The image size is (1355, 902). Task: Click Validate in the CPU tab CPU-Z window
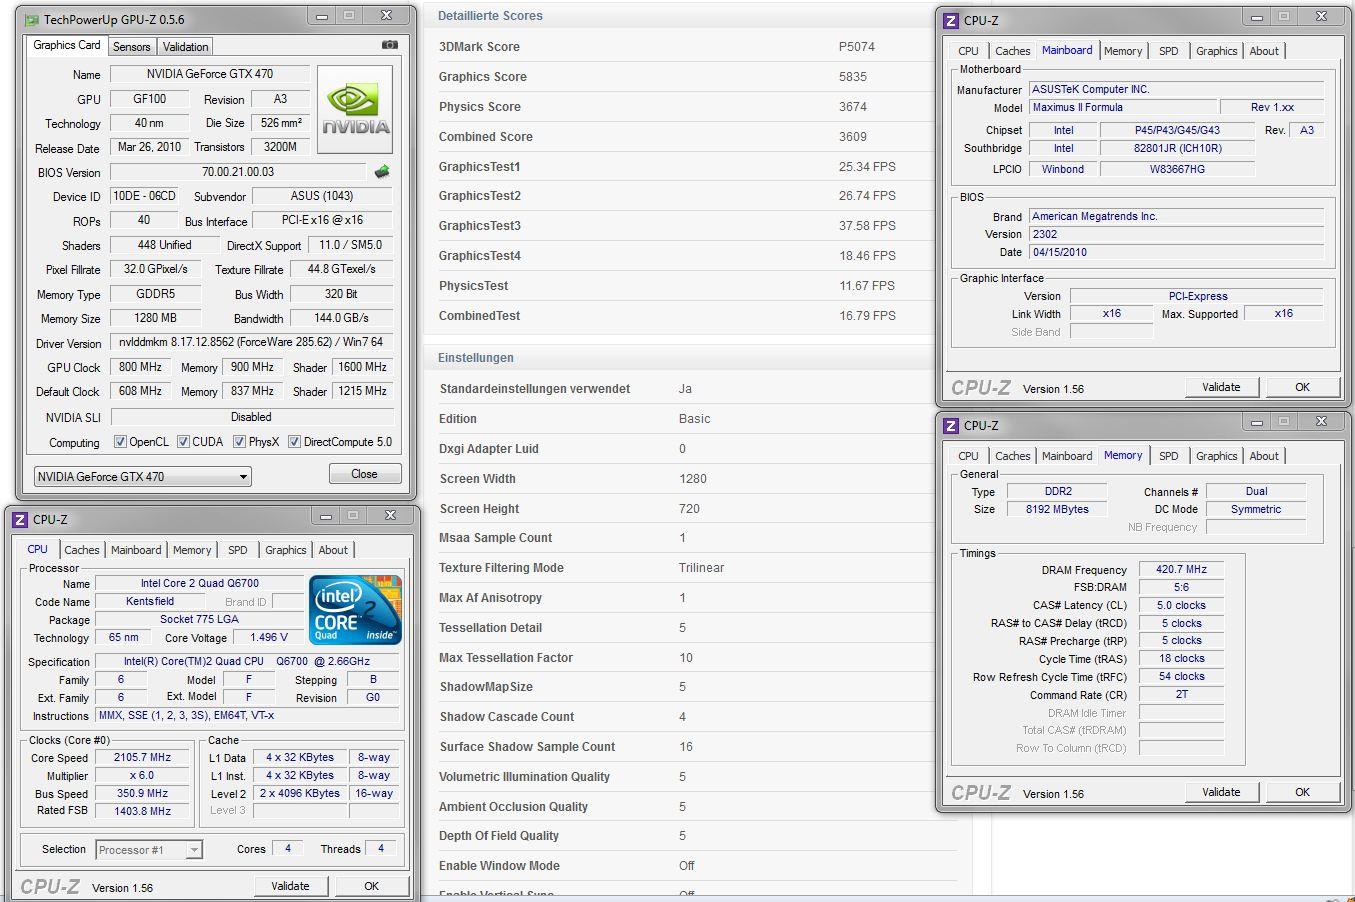click(290, 886)
